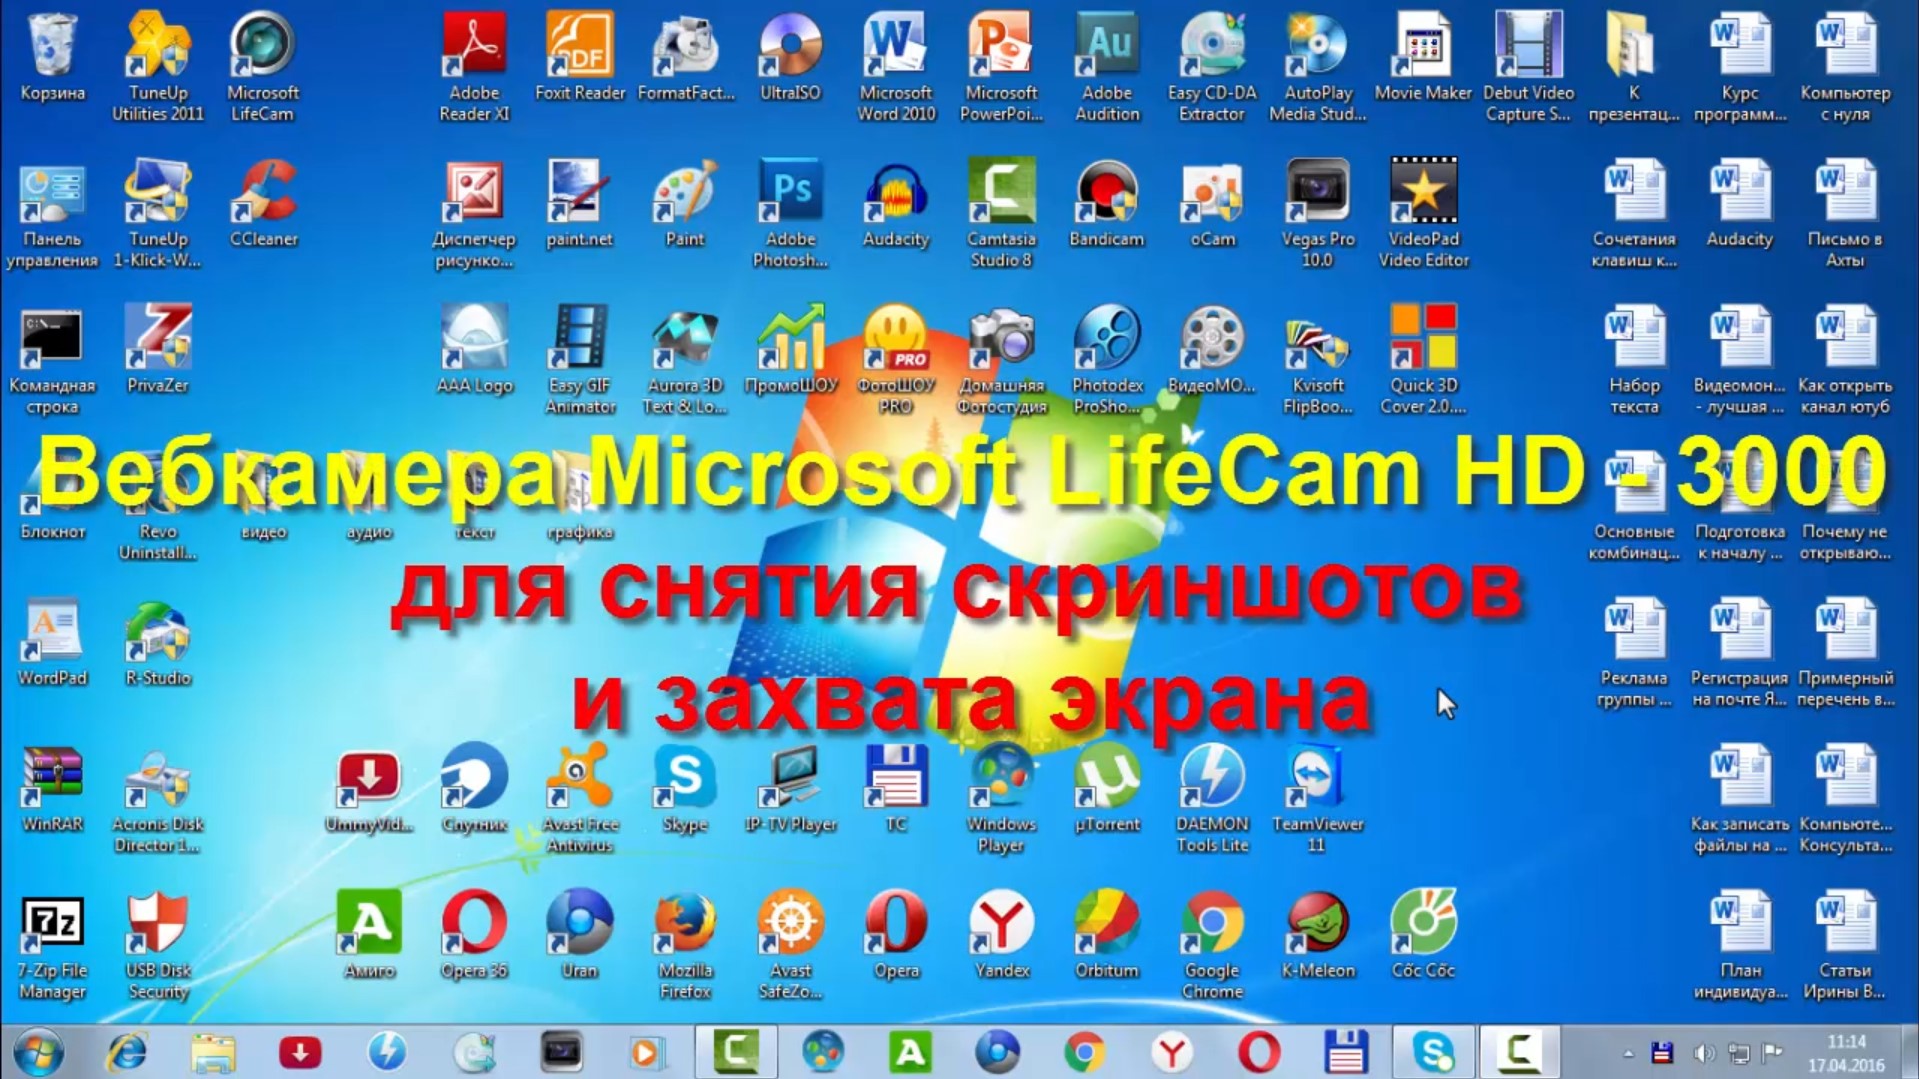
Task: Launch Foxit Reader desktop icon
Action: (580, 58)
